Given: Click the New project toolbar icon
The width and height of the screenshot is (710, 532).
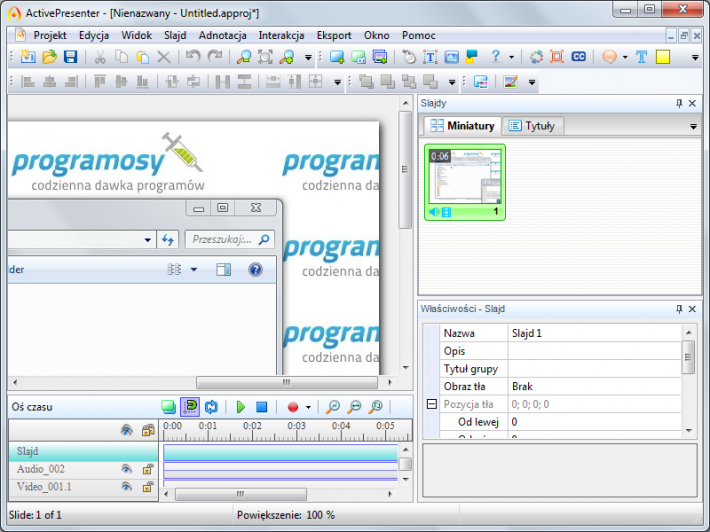Looking at the screenshot, I should click(x=28, y=57).
